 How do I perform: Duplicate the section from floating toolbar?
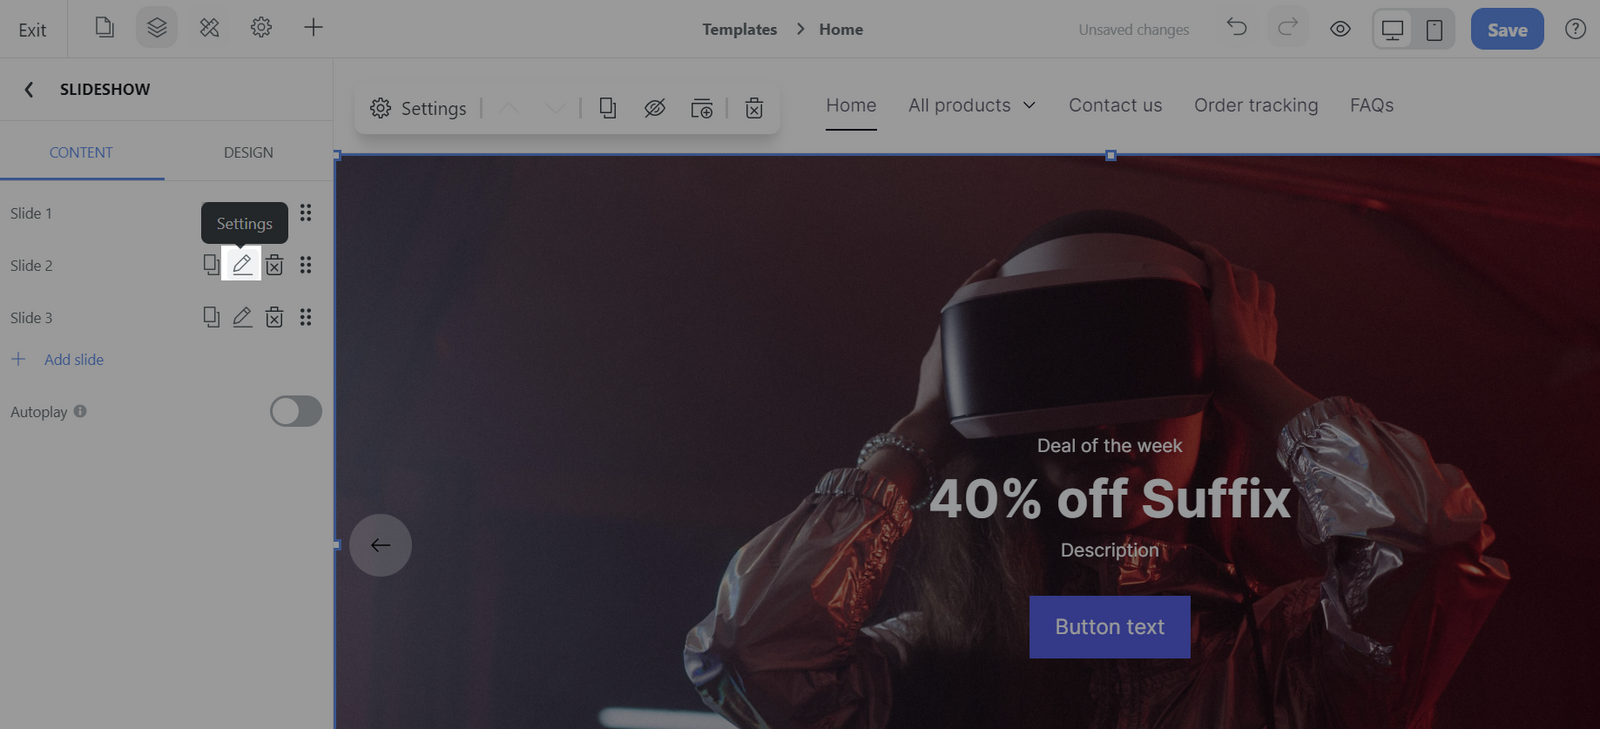[x=607, y=108]
